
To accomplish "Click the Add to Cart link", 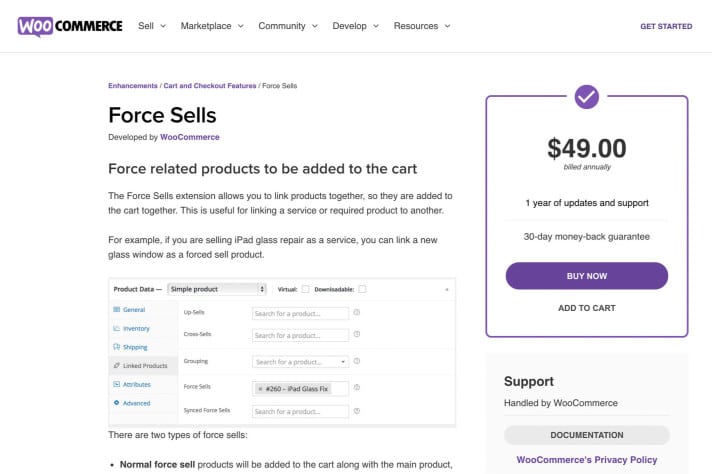I will click(x=586, y=308).
